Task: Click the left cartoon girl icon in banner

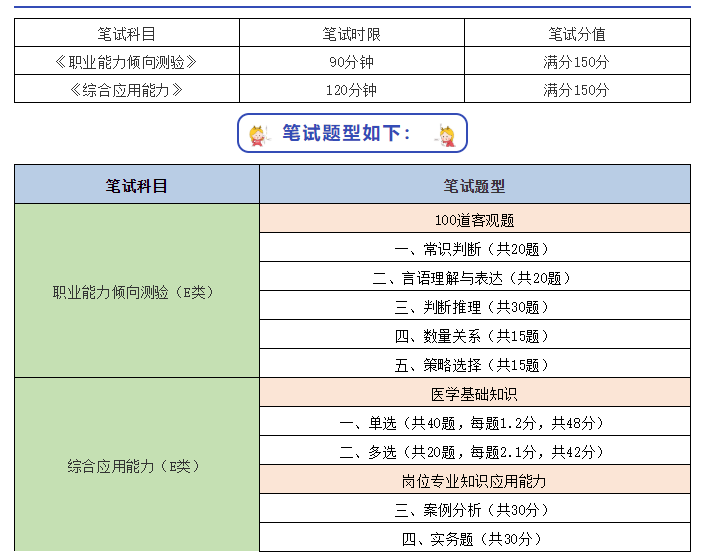Action: [x=258, y=136]
